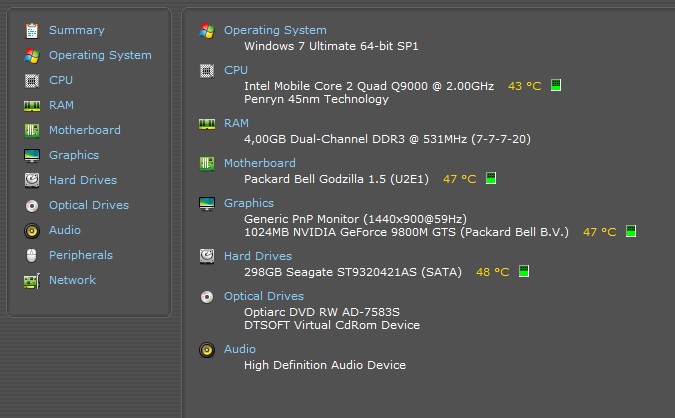
Task: Click the Hard Drives disk icon in sidebar
Action: 32,180
